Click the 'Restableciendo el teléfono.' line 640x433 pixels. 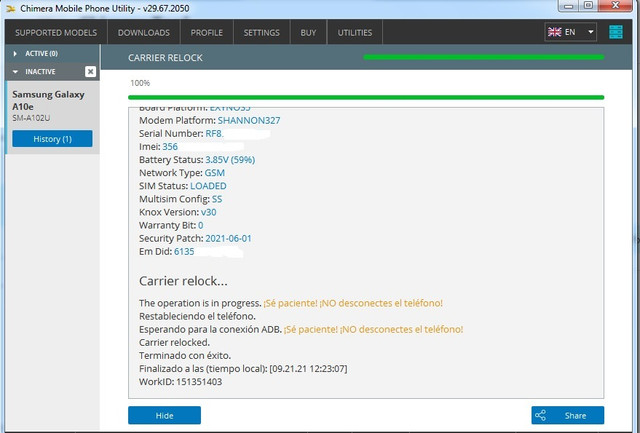(x=198, y=316)
